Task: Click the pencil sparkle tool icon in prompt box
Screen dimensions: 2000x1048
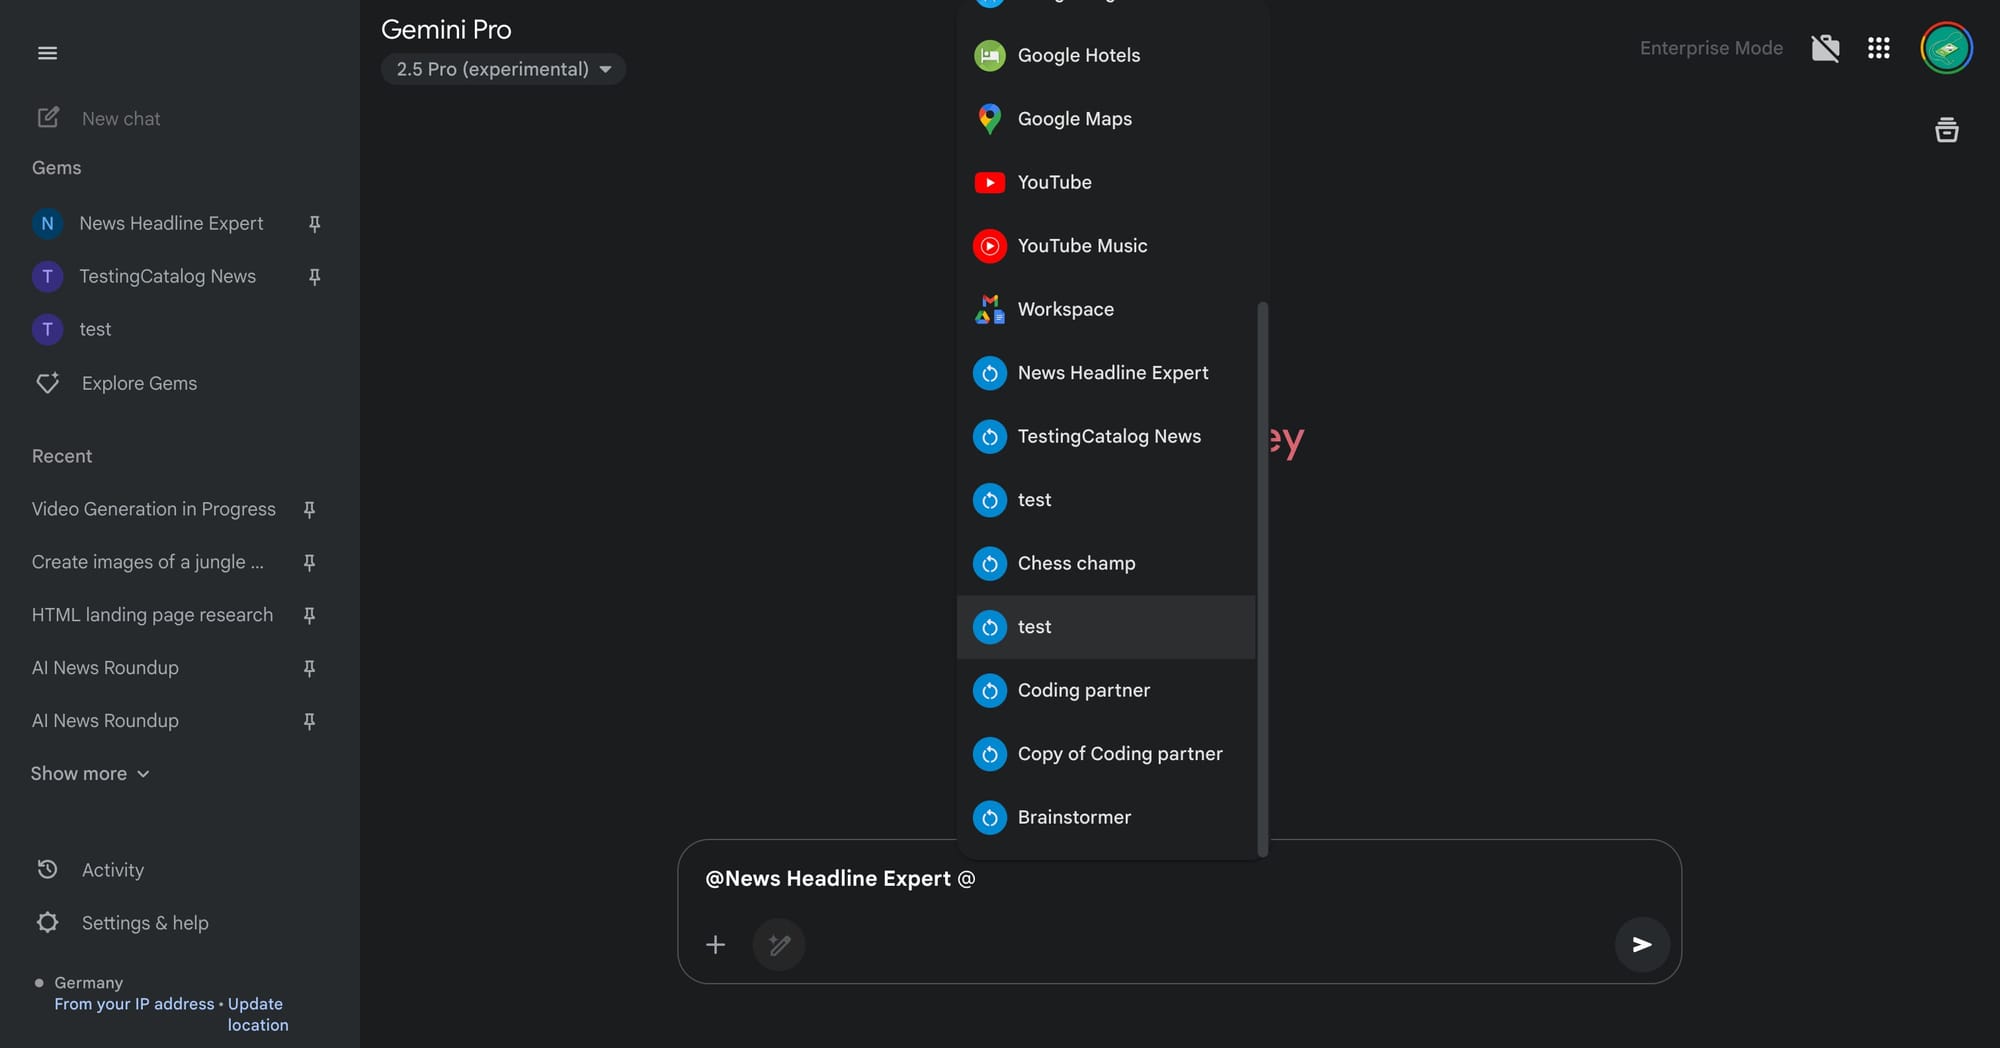Action: 779,944
